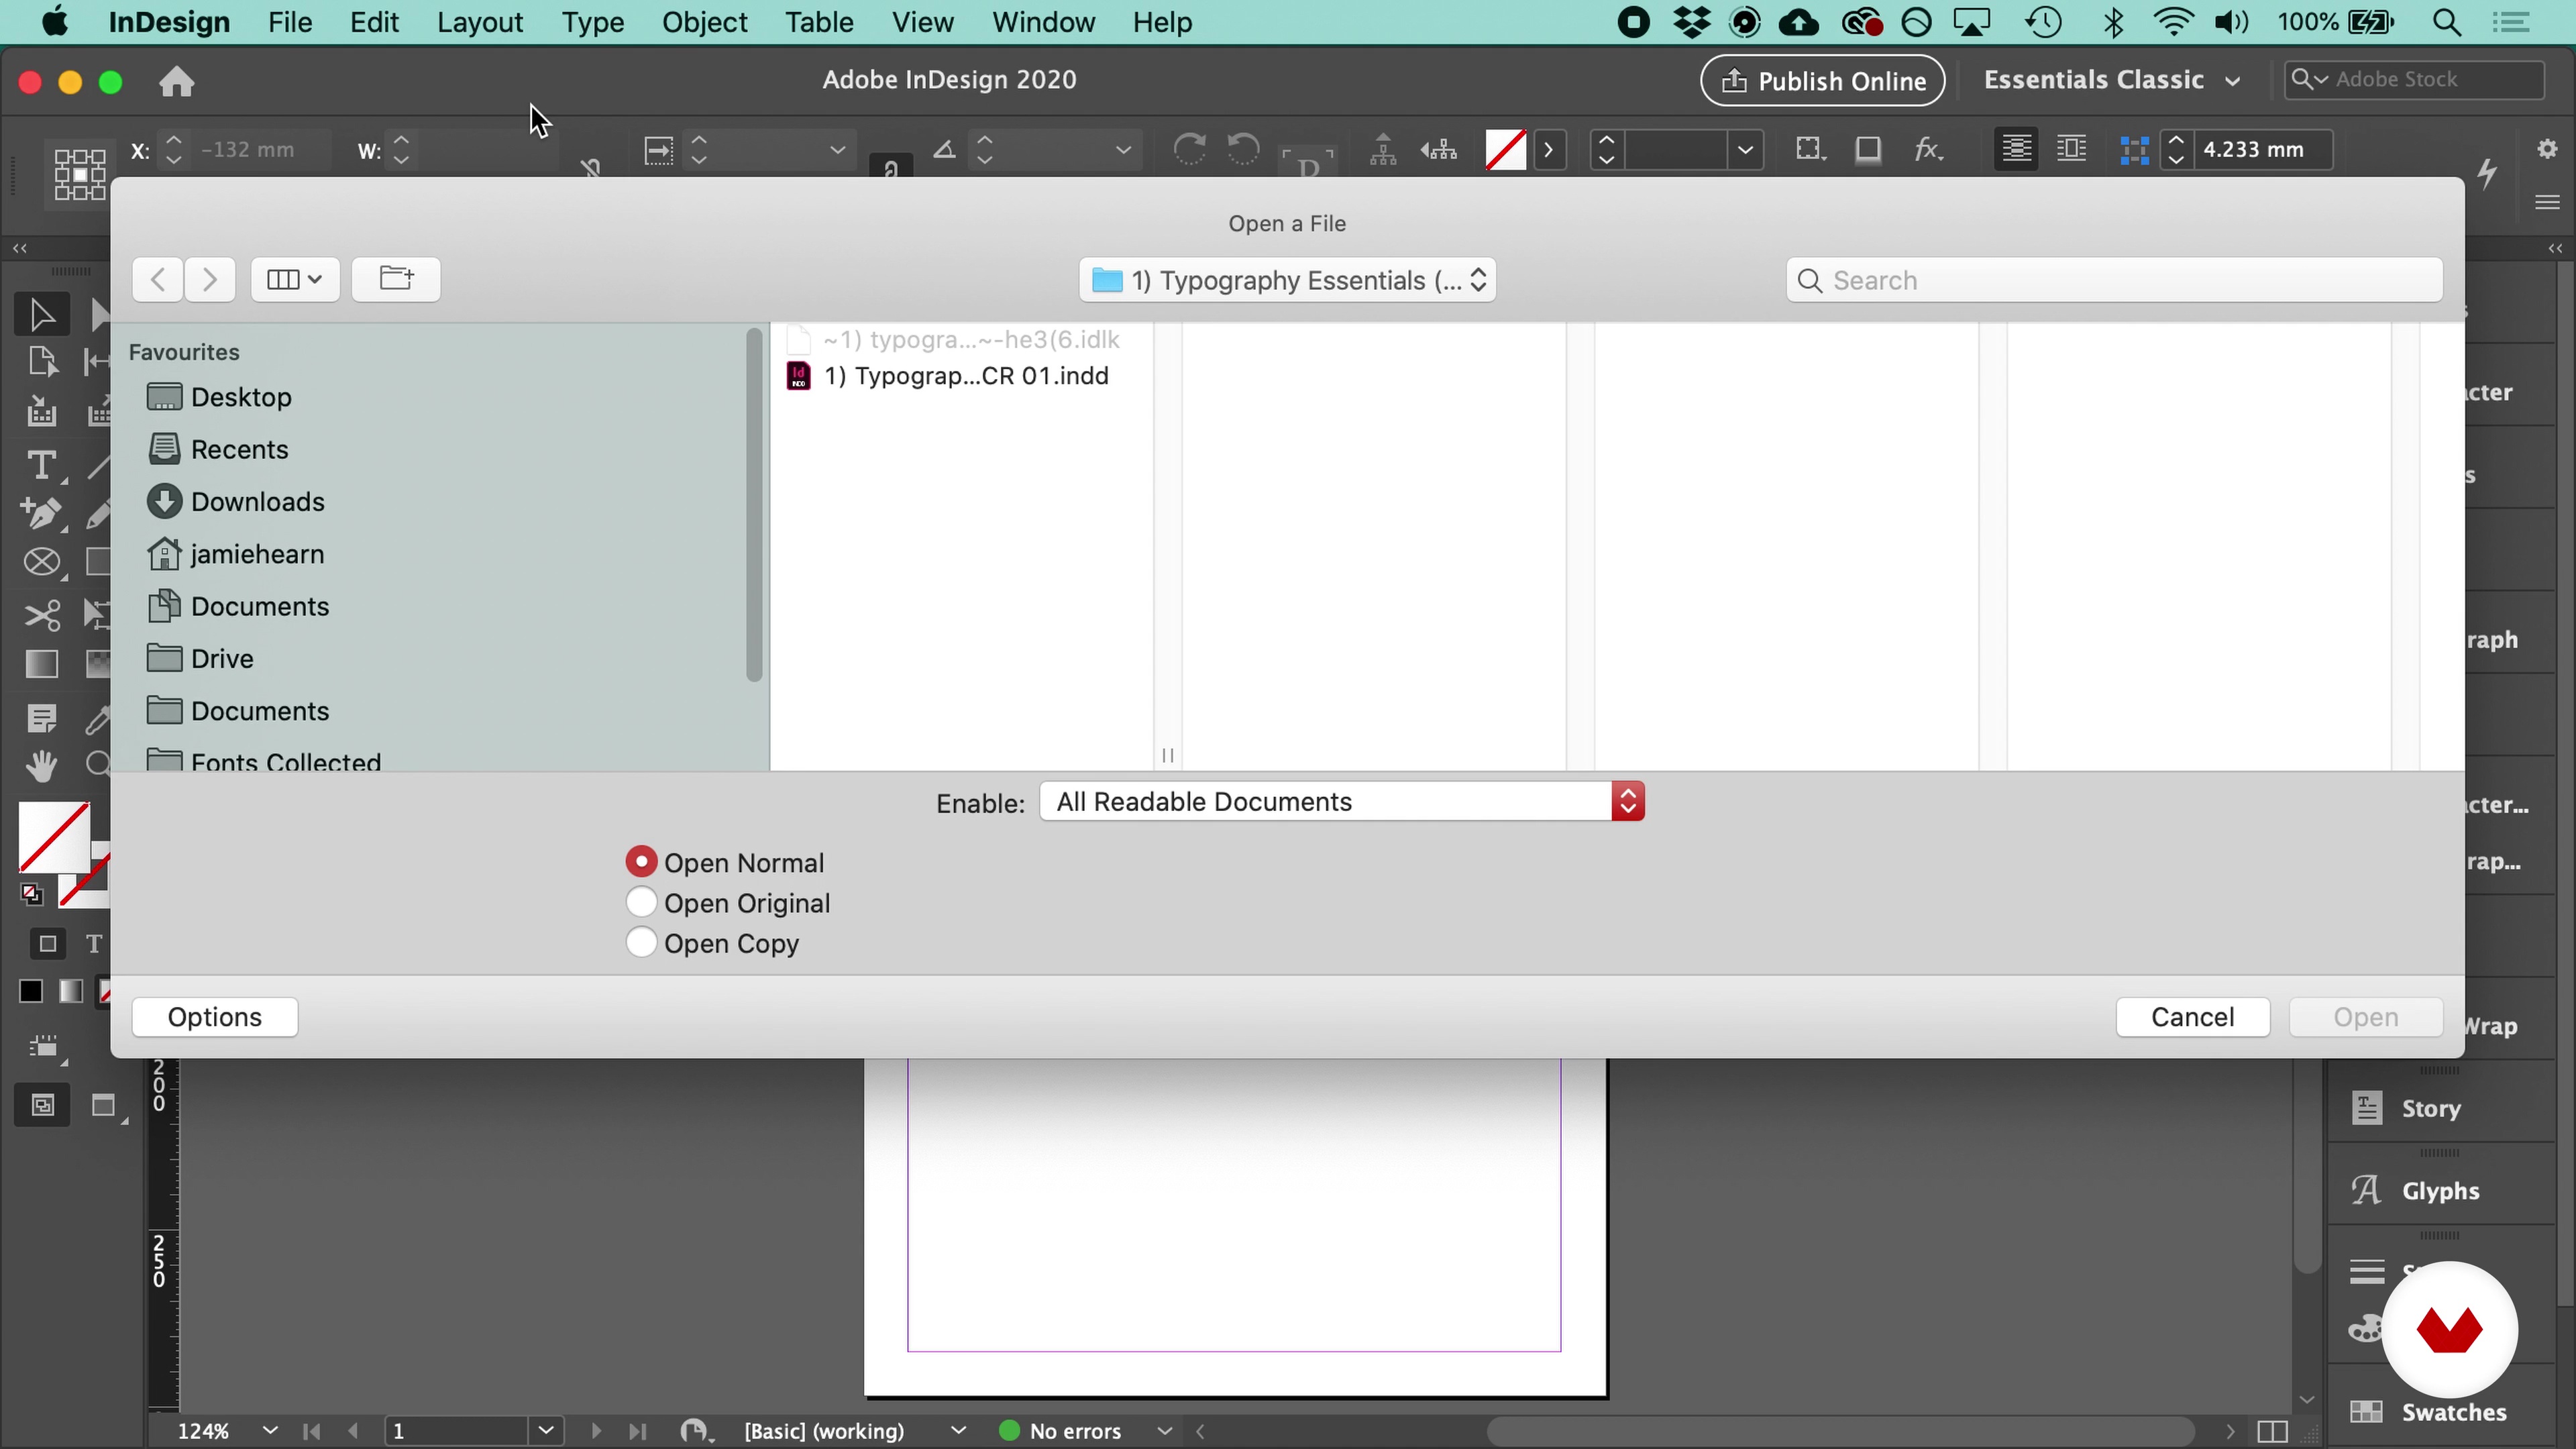Open the Type menu
The image size is (2576, 1449).
[x=592, y=22]
